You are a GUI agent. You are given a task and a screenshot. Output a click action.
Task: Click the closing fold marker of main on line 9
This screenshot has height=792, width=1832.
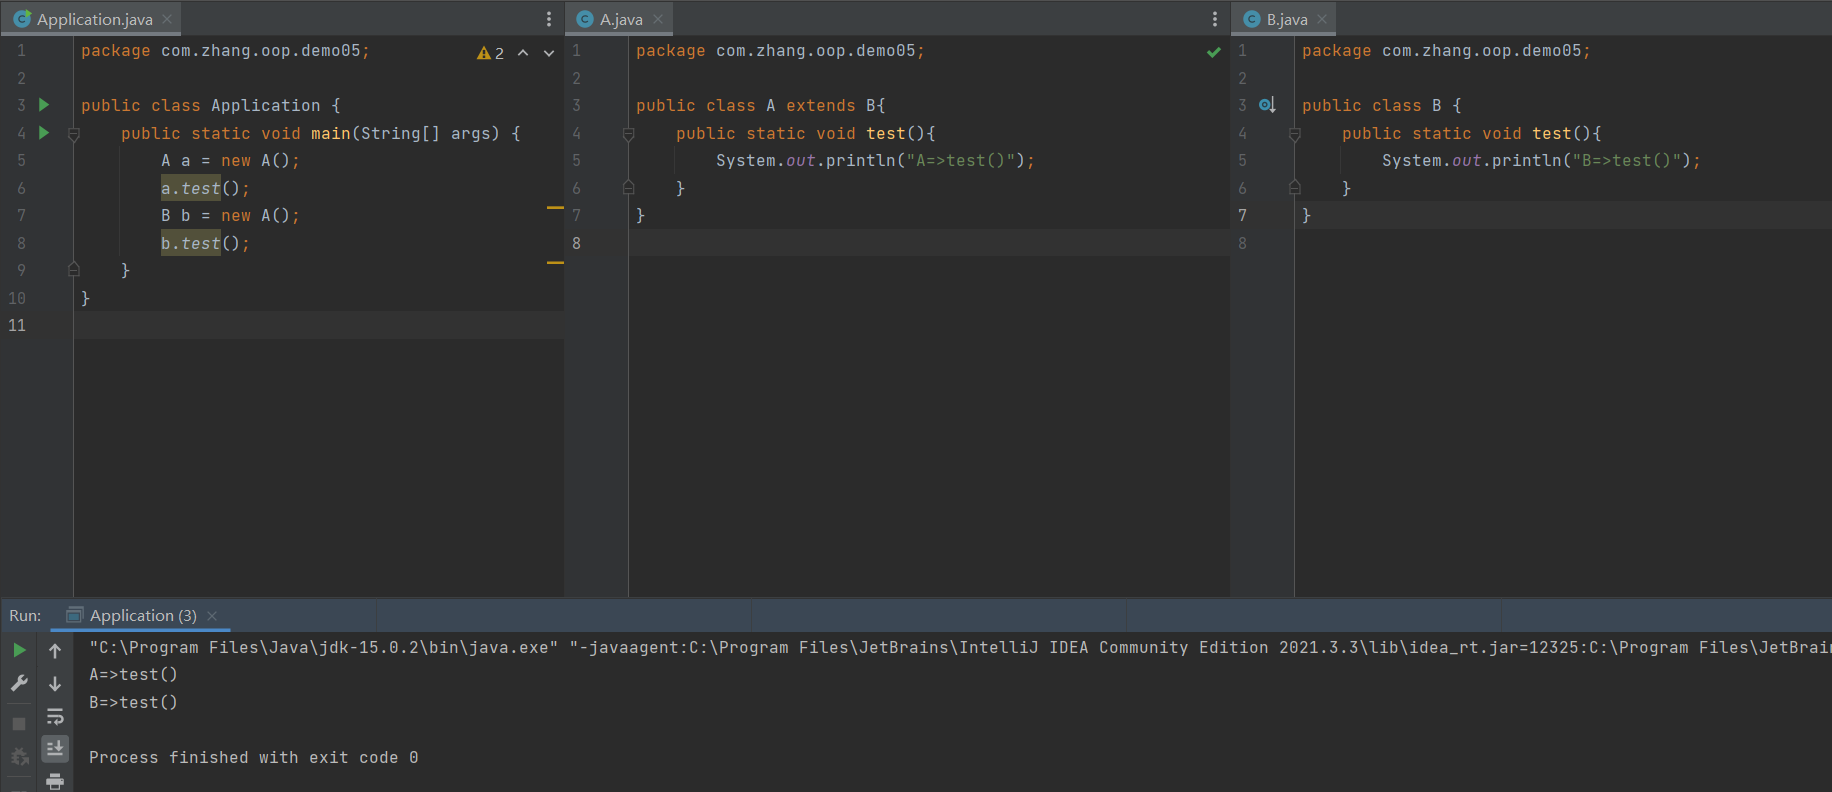pos(73,269)
